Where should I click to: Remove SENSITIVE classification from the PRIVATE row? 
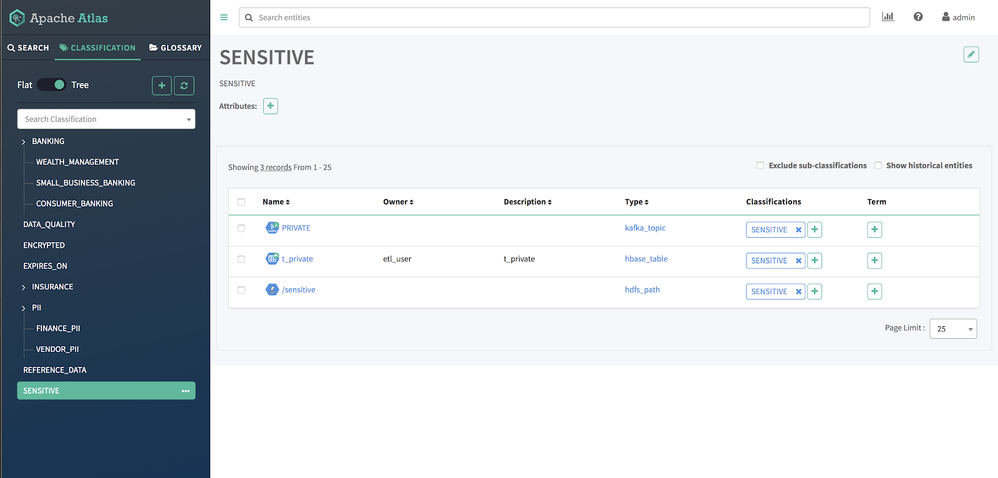798,229
